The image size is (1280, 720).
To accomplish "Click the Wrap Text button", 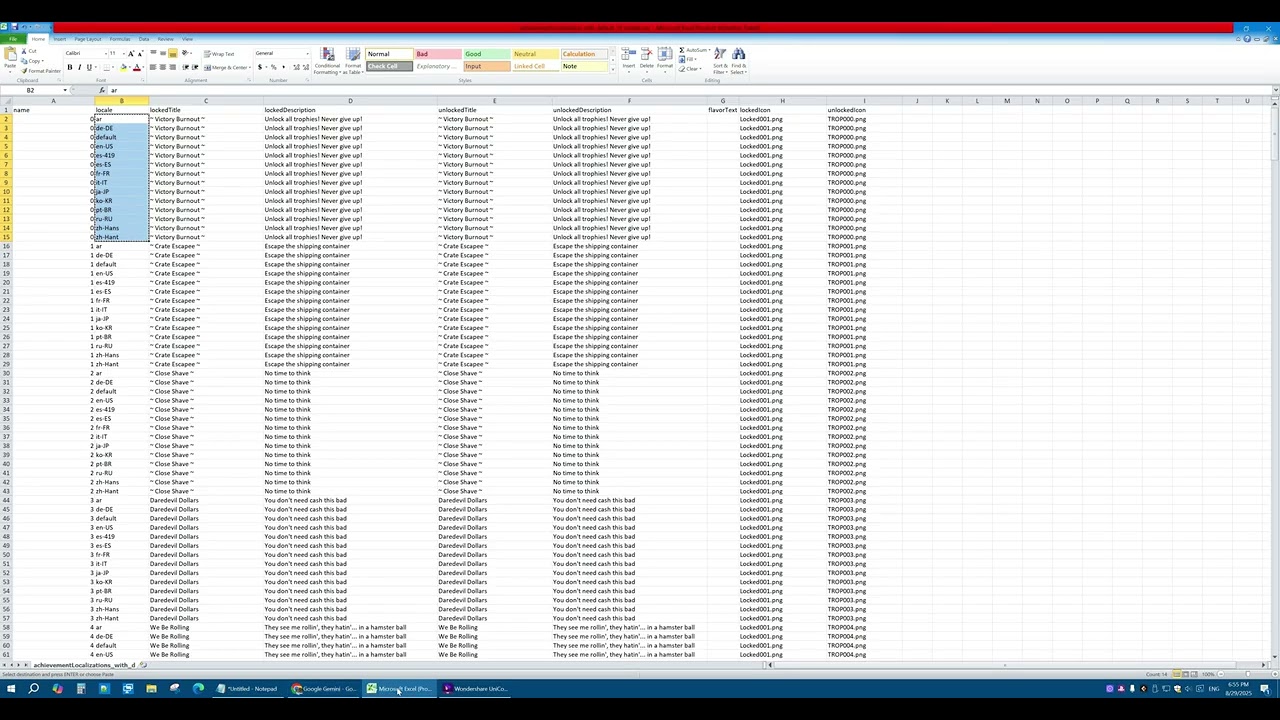I will tap(219, 54).
